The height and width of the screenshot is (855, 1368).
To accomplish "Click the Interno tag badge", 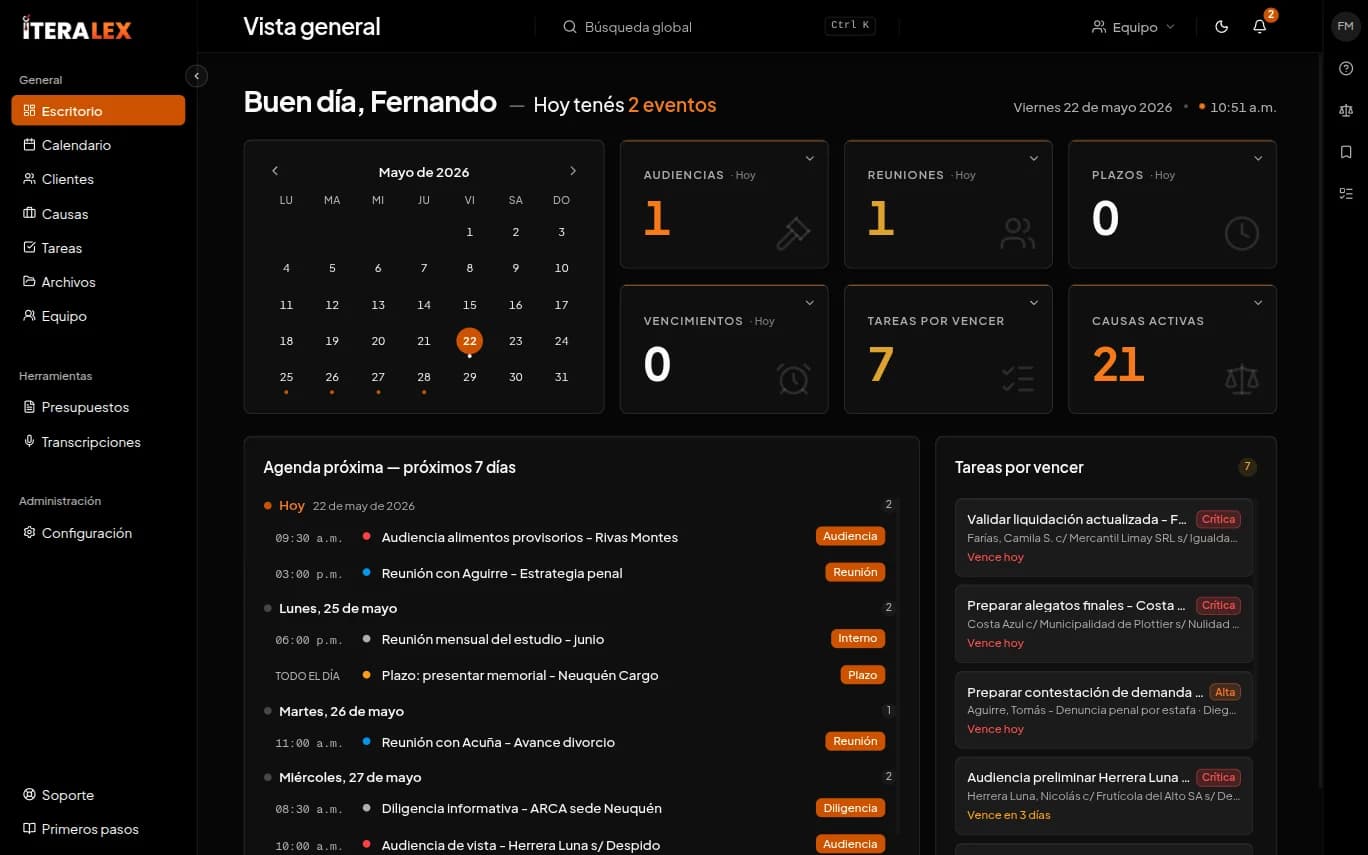I will coord(857,638).
